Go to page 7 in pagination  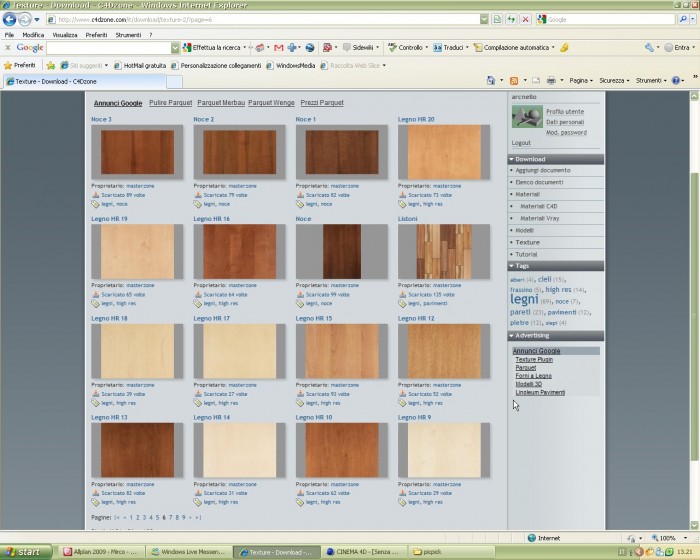[171, 518]
